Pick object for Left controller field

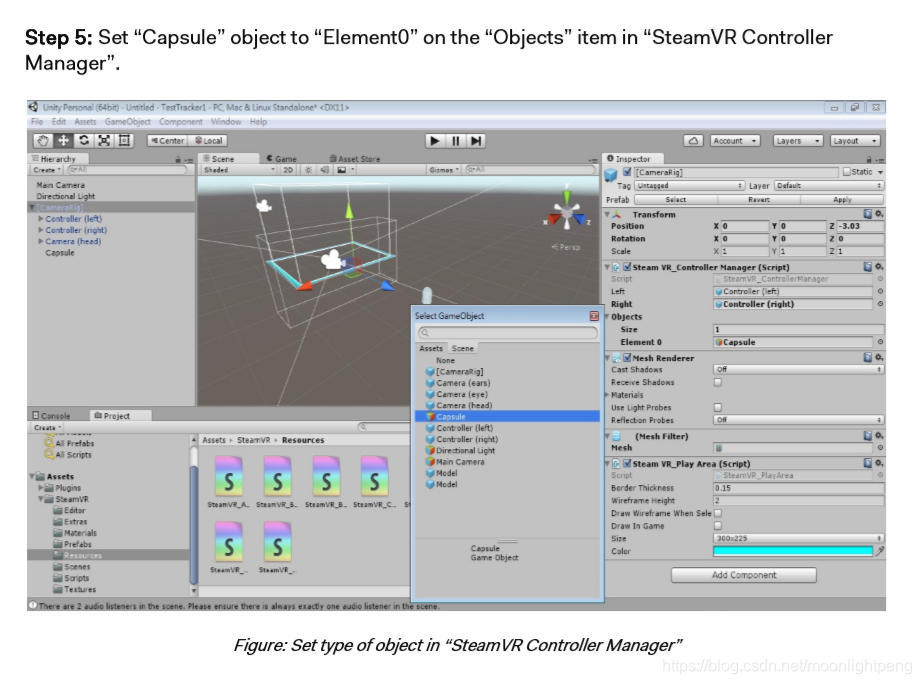880,291
